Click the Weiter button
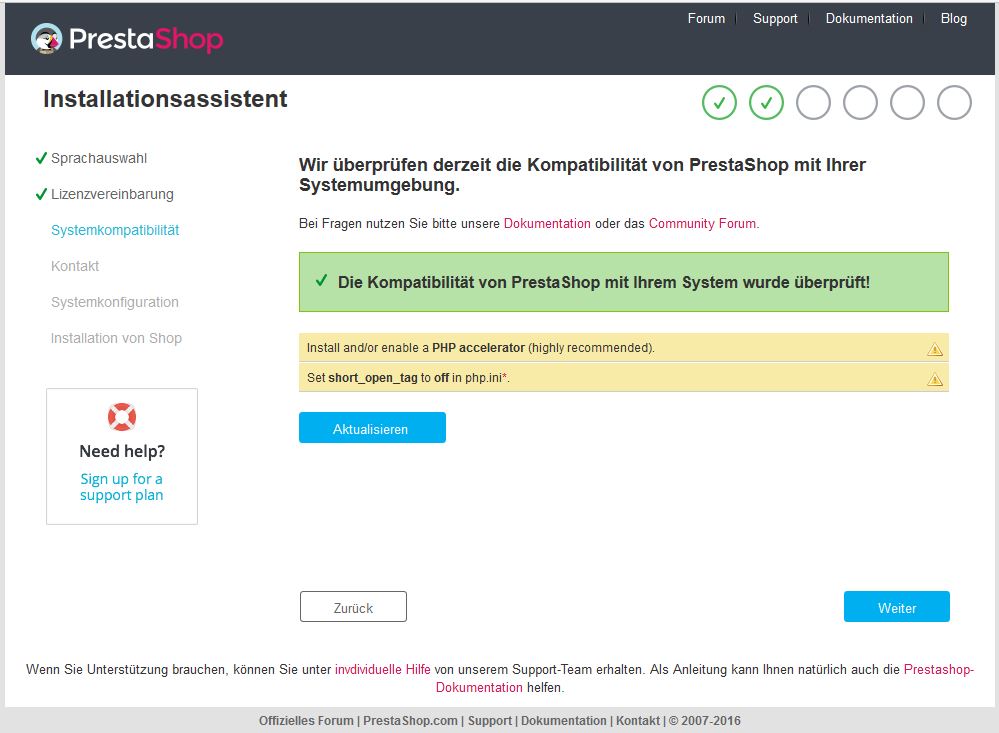The width and height of the screenshot is (999, 733). (896, 607)
